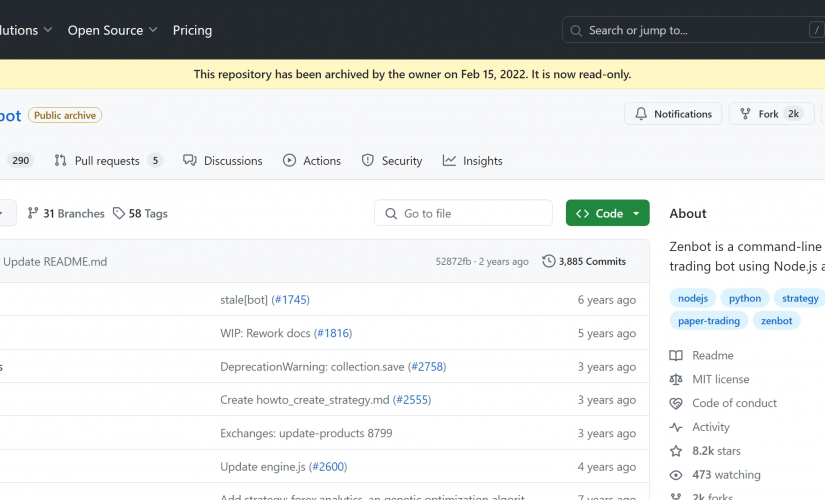825x500 pixels.
Task: Click the Security shield icon
Action: pos(368,161)
